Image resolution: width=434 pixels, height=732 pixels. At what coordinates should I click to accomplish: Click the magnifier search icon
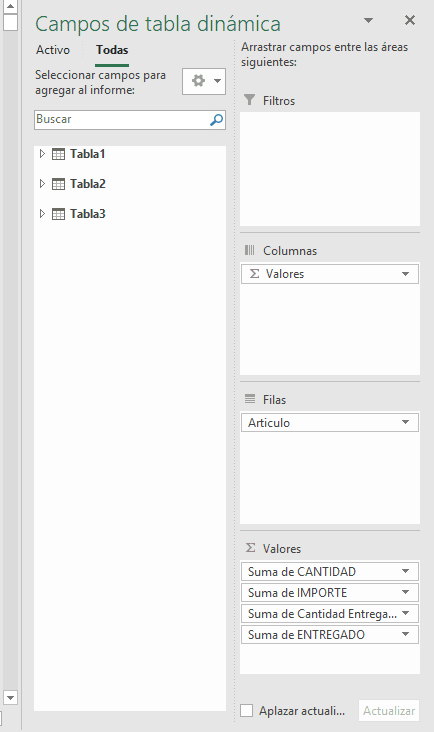[x=216, y=120]
